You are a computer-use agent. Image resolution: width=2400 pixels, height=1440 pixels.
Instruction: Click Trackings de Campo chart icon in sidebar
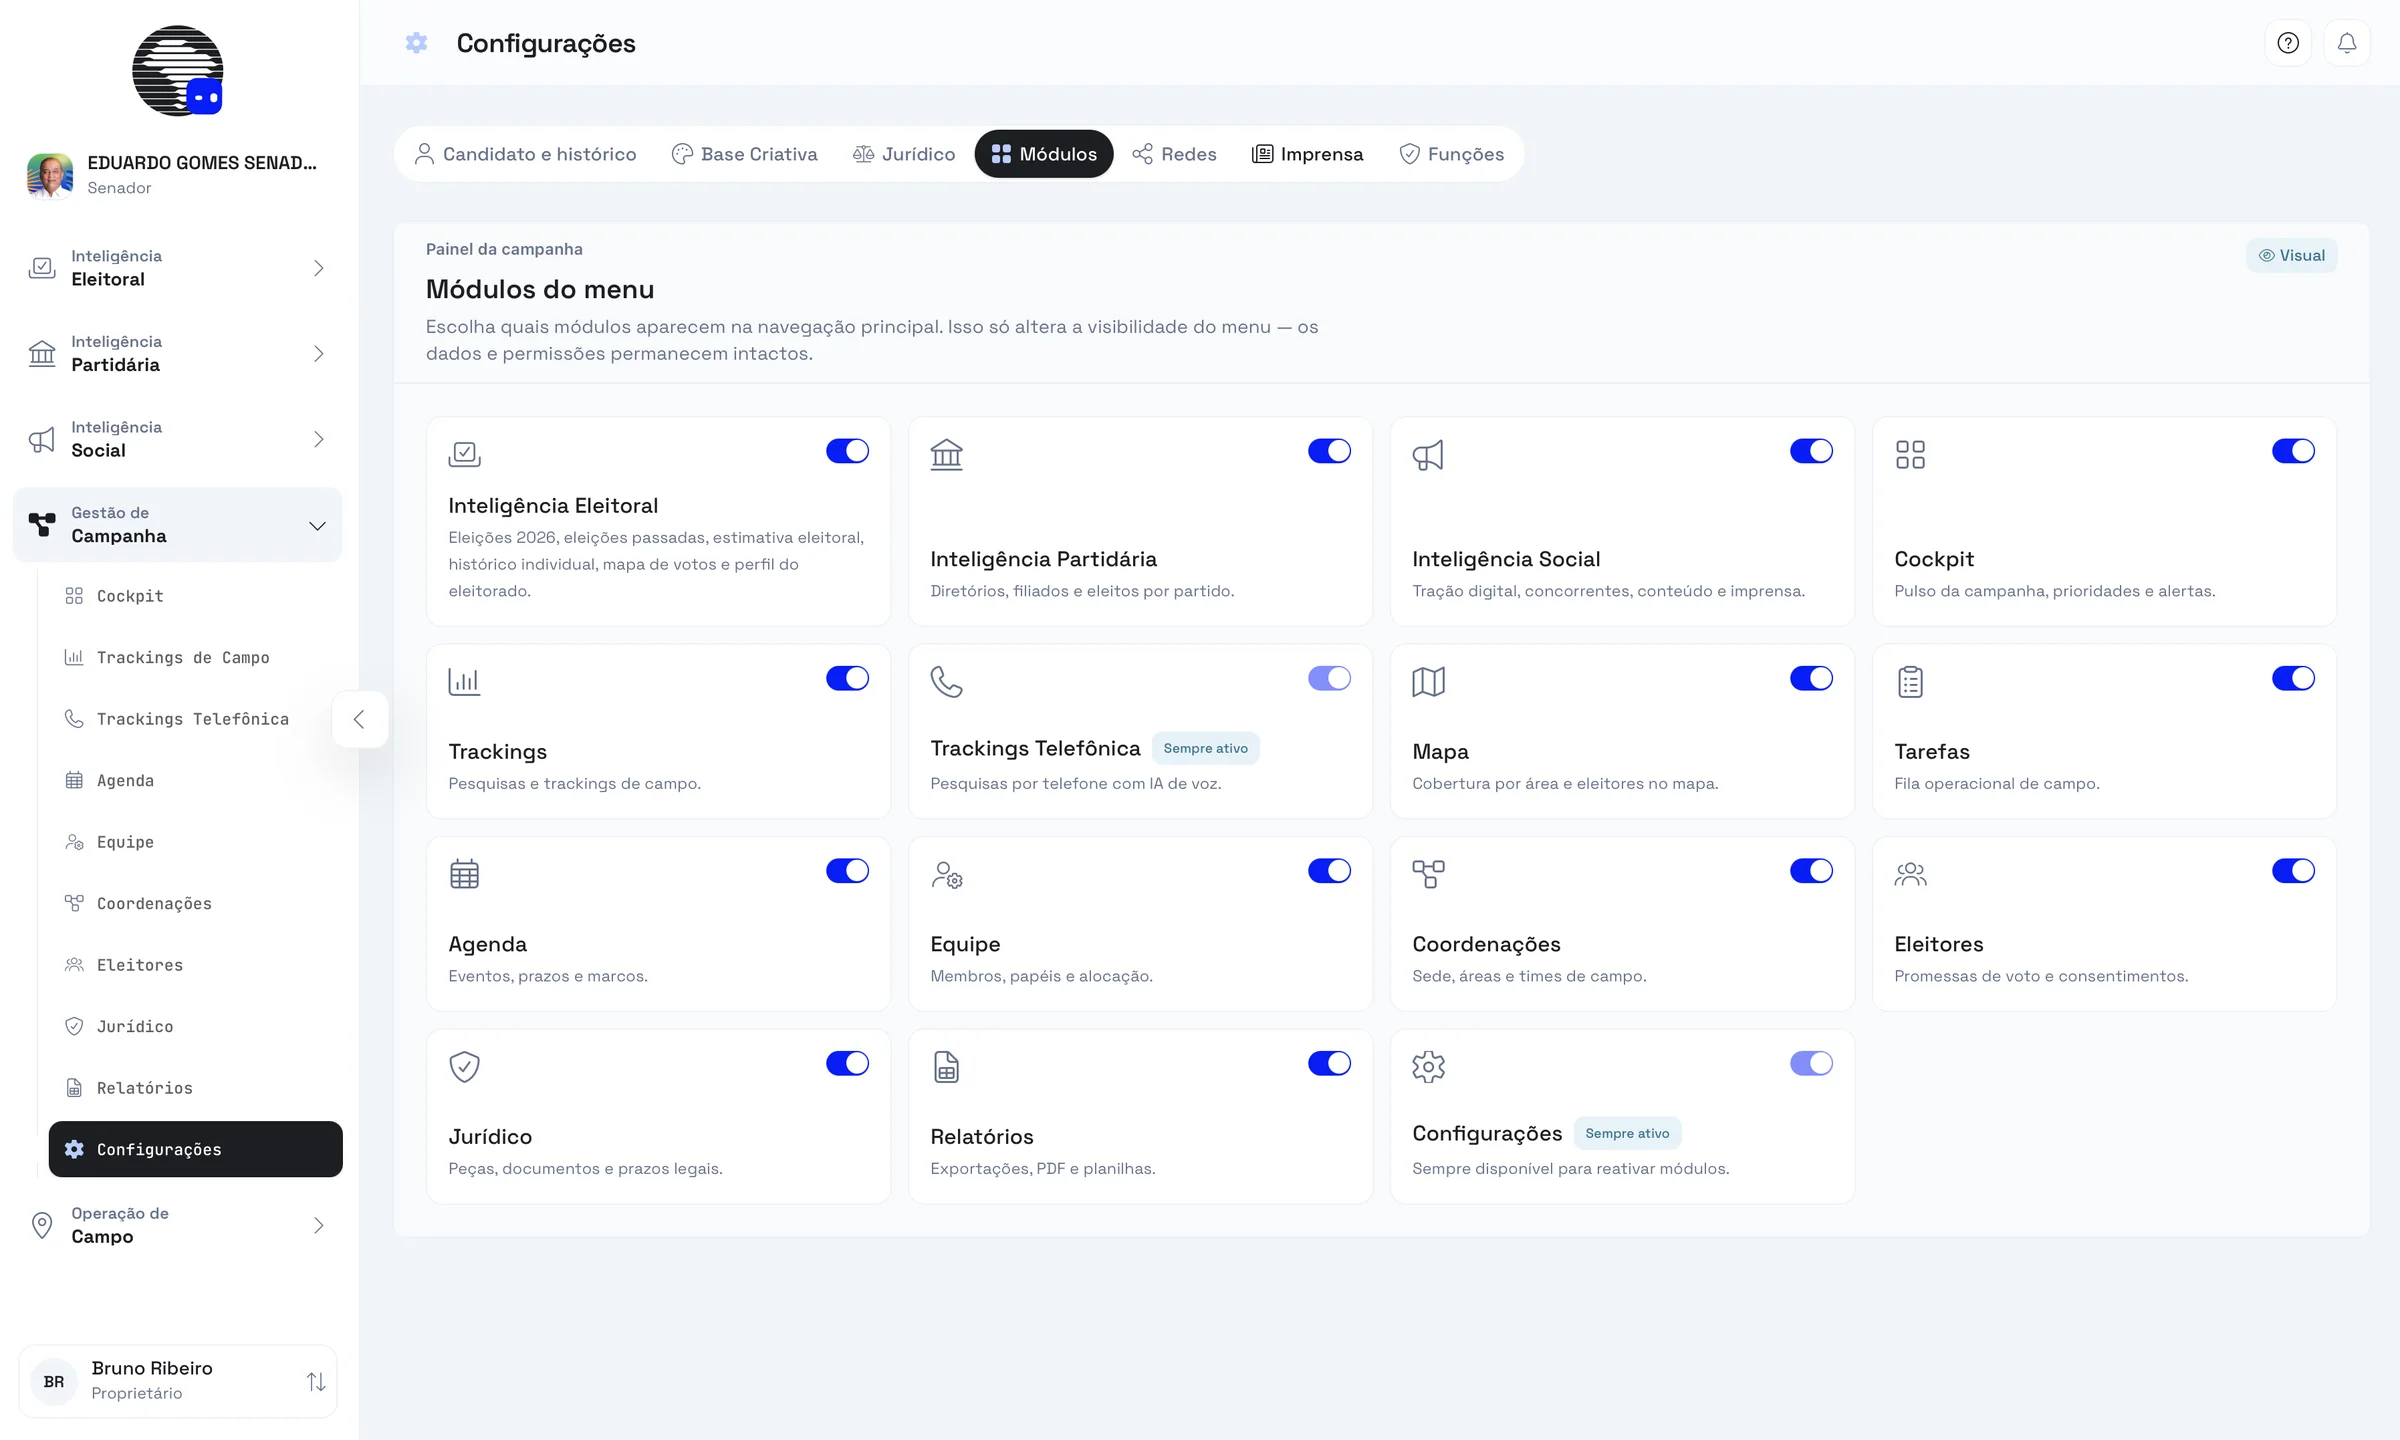74,657
